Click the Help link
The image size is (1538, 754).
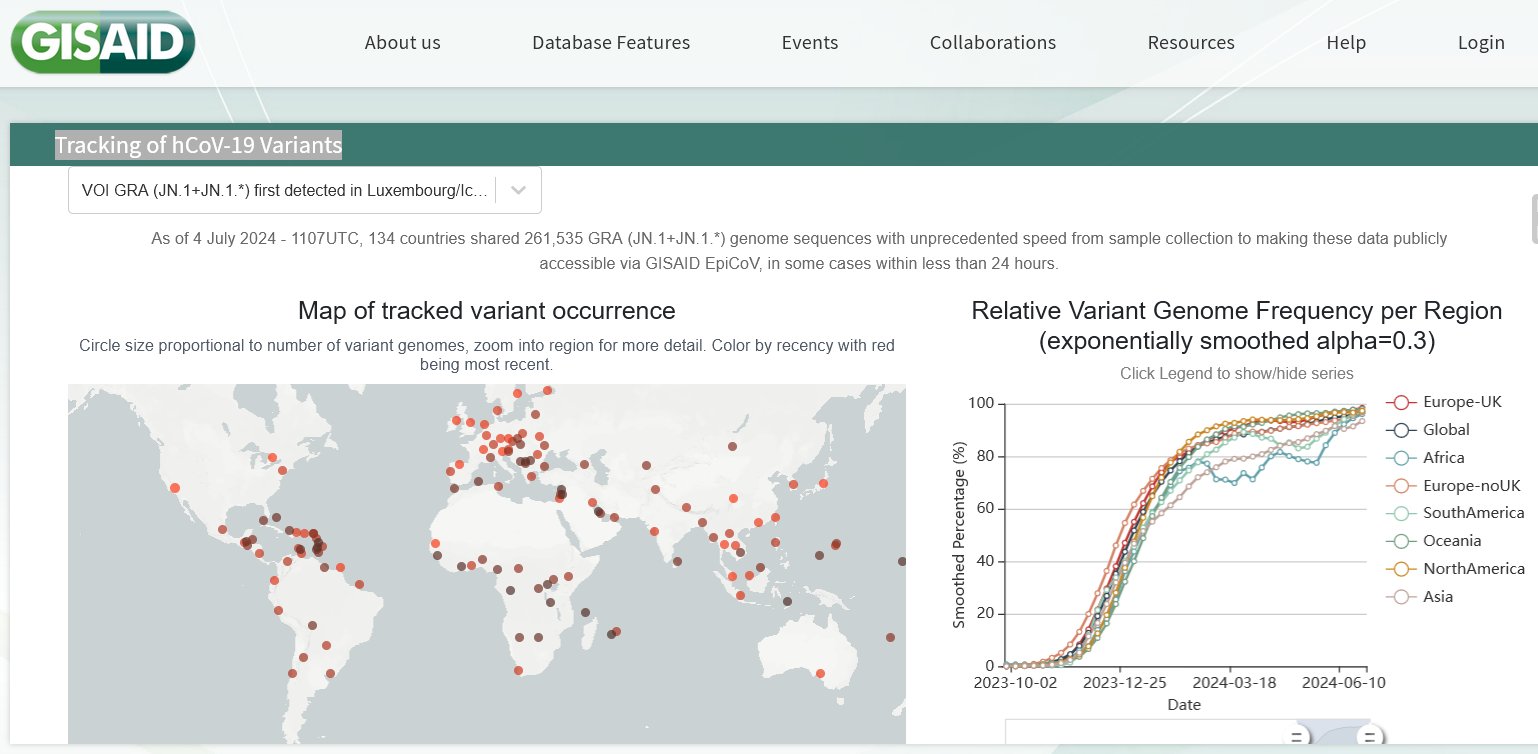(1346, 43)
